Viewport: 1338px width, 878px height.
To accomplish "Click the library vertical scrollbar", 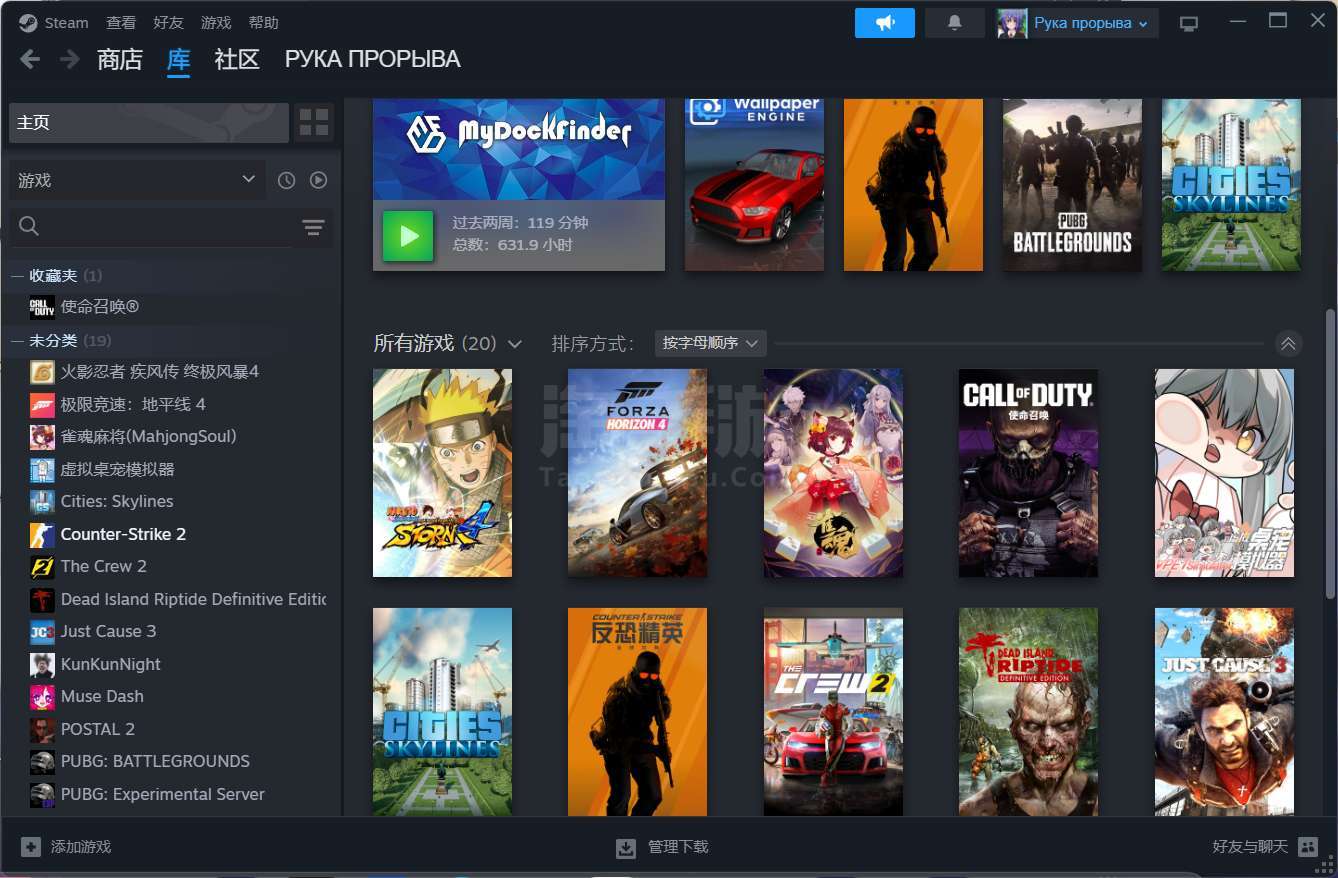I will point(1331,454).
